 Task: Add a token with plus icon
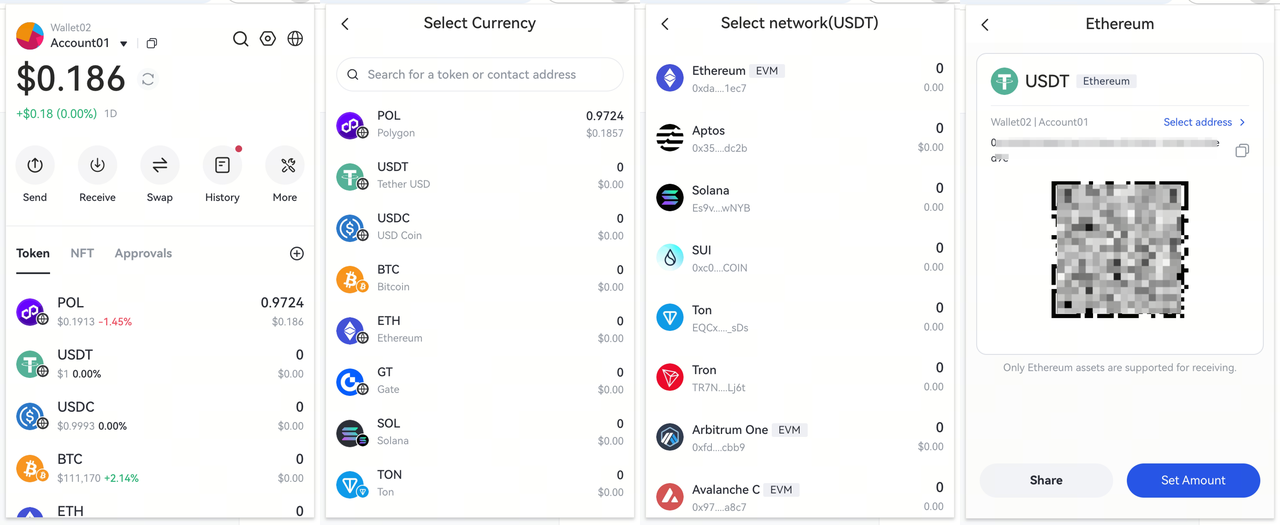pos(297,254)
